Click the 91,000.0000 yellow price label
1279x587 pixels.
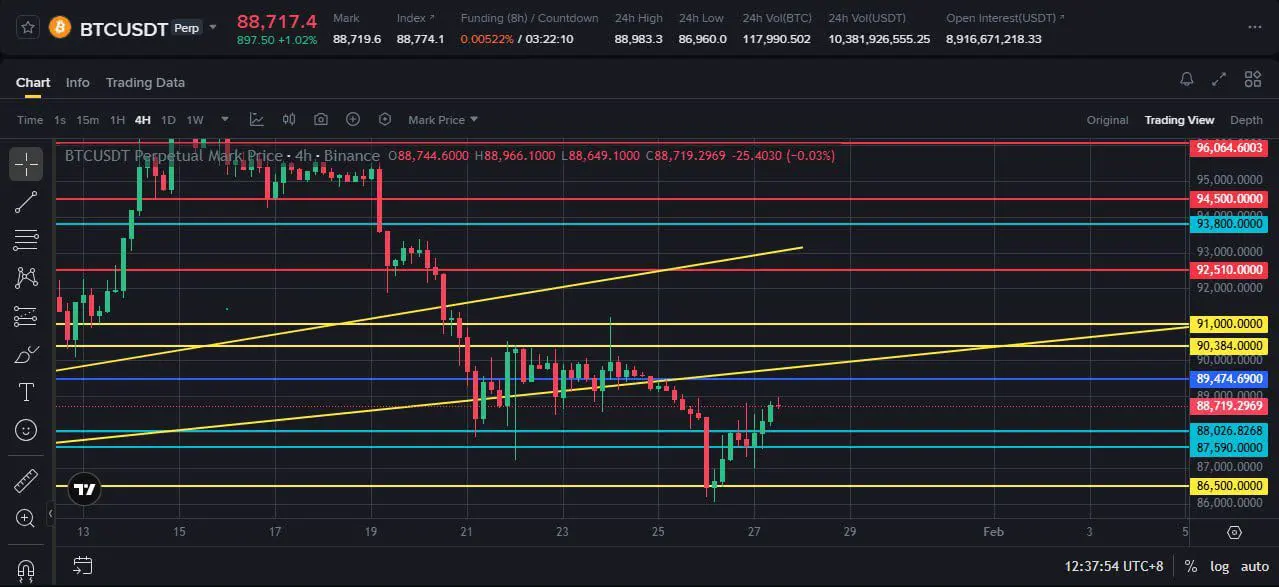(1229, 324)
